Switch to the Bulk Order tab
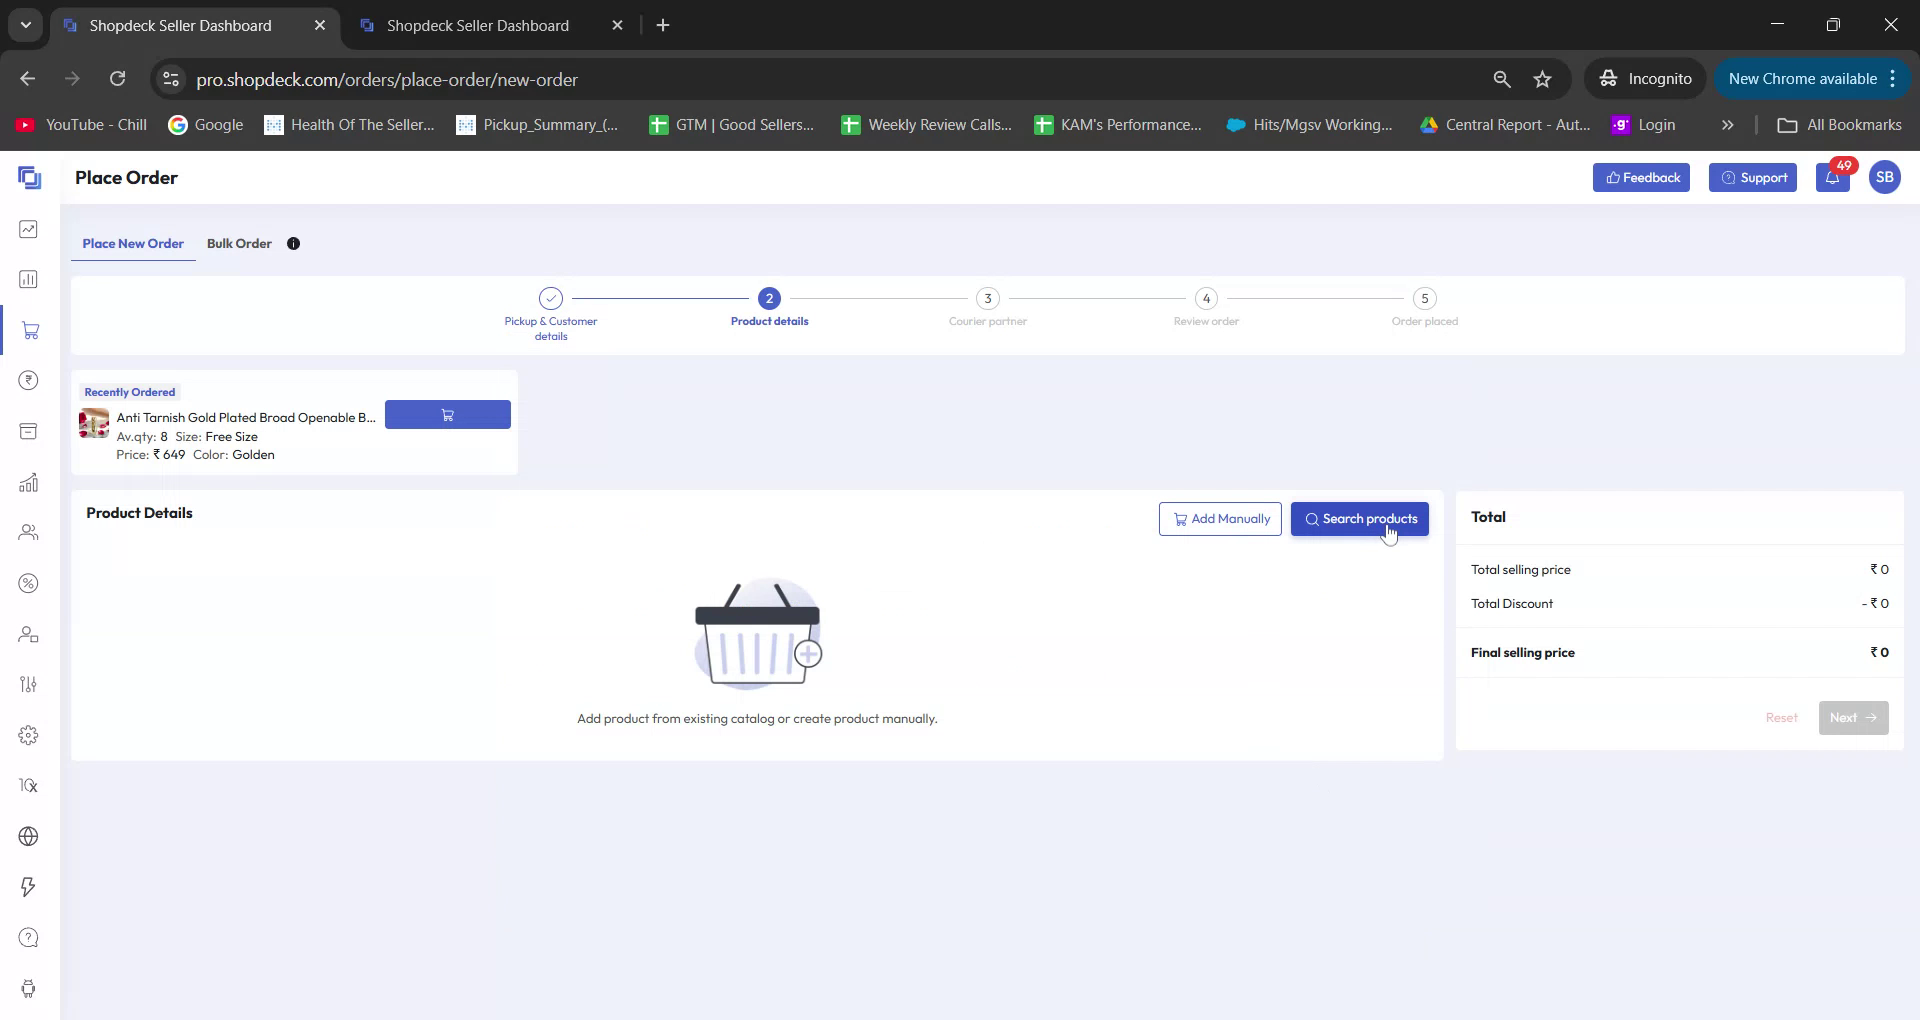 pyautogui.click(x=239, y=243)
